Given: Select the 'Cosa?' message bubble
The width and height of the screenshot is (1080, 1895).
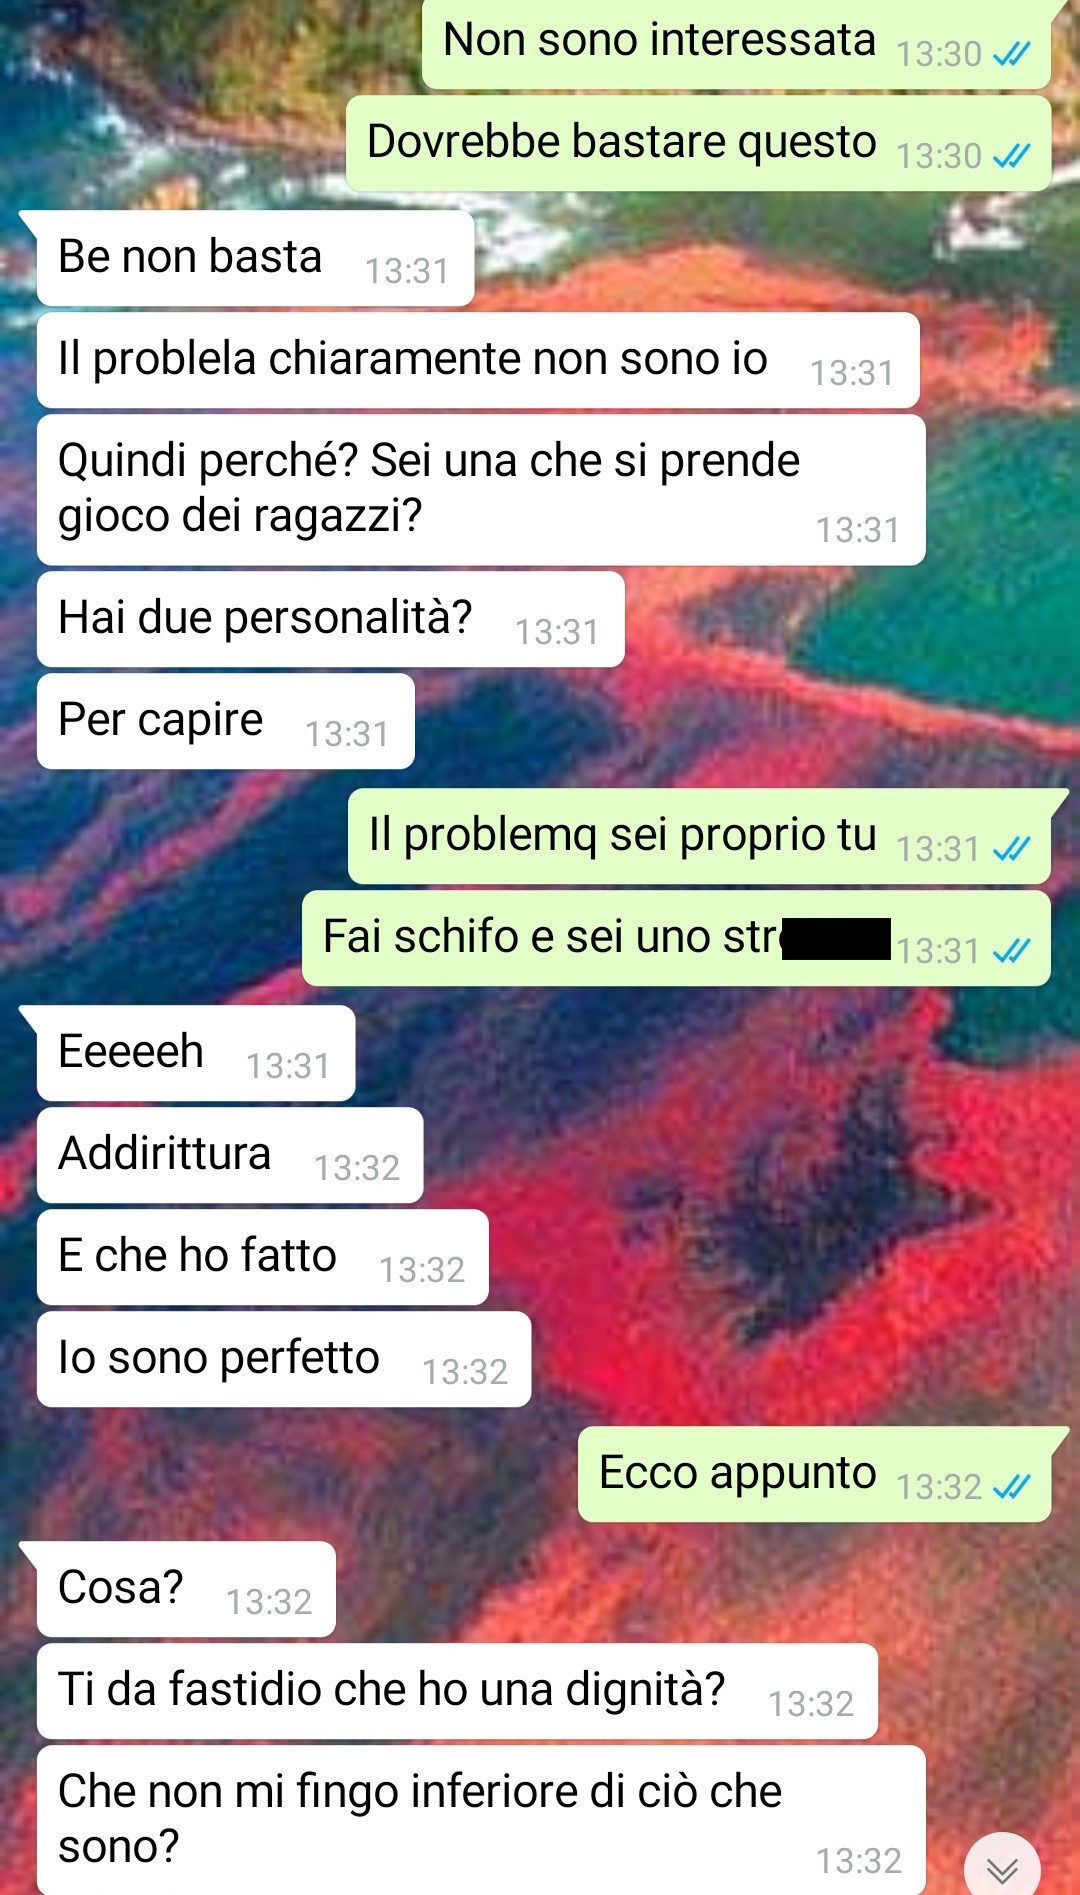Looking at the screenshot, I should (x=186, y=1589).
